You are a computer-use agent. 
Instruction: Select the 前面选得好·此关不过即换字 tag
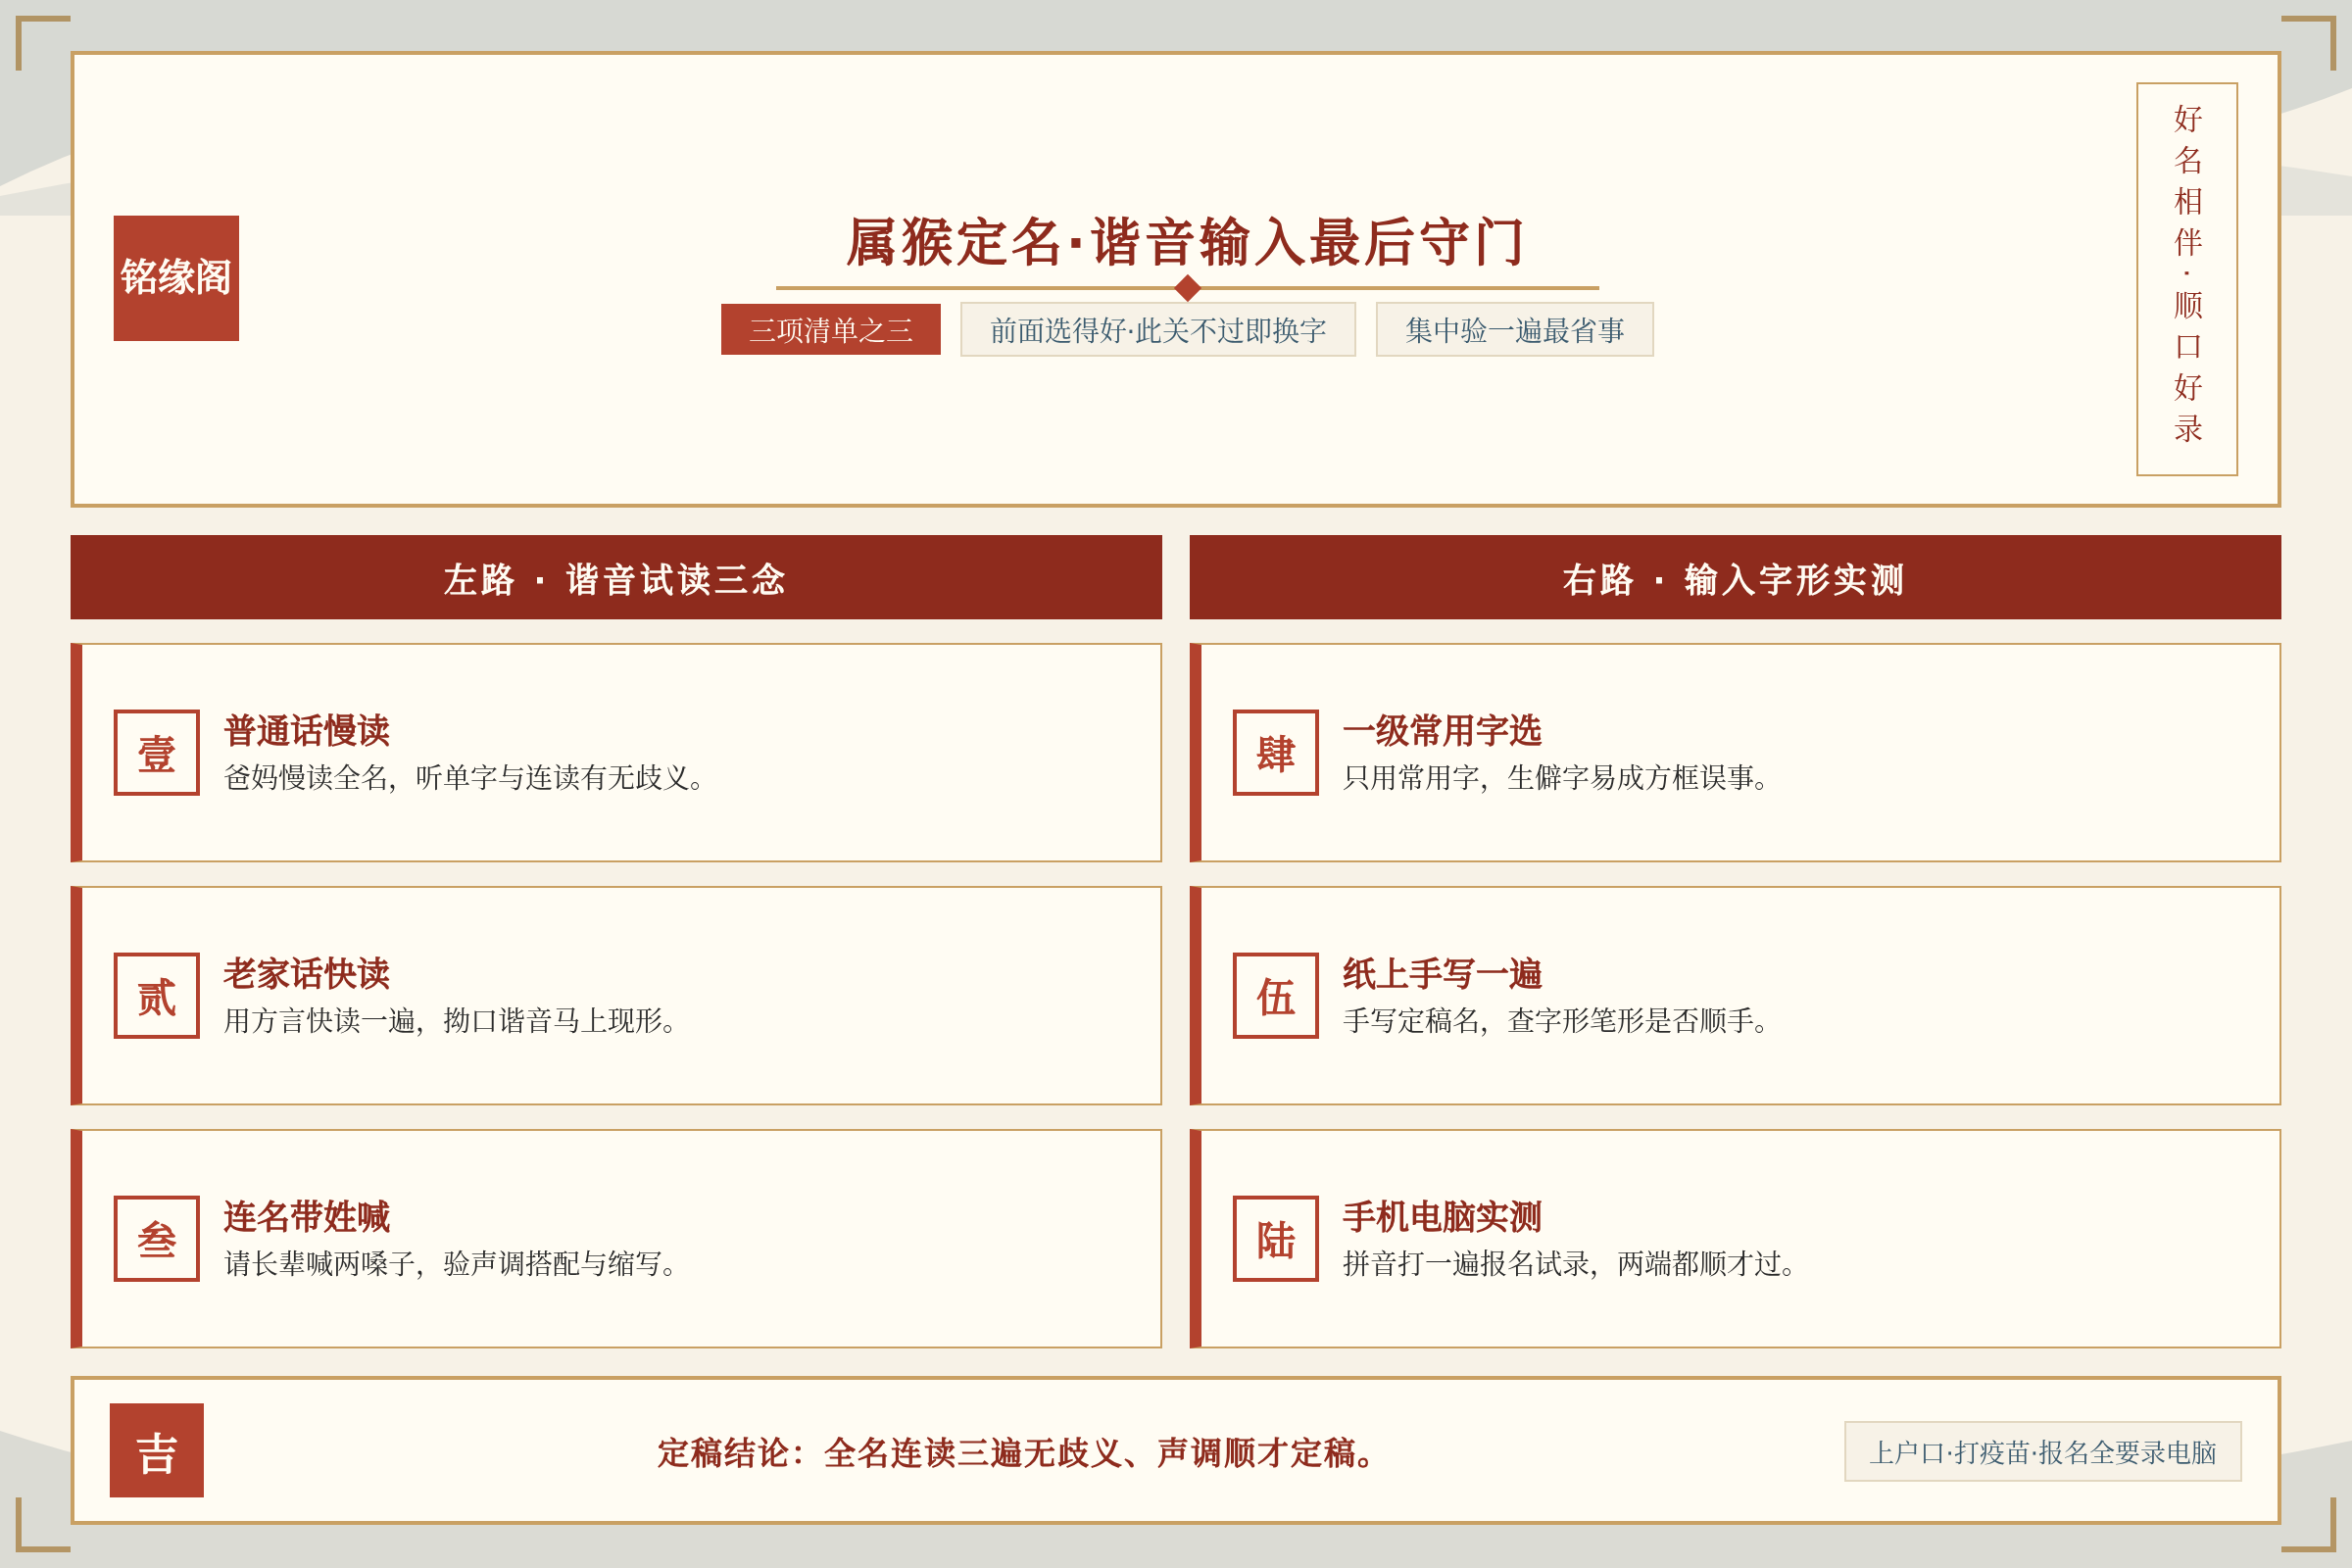click(x=1158, y=330)
